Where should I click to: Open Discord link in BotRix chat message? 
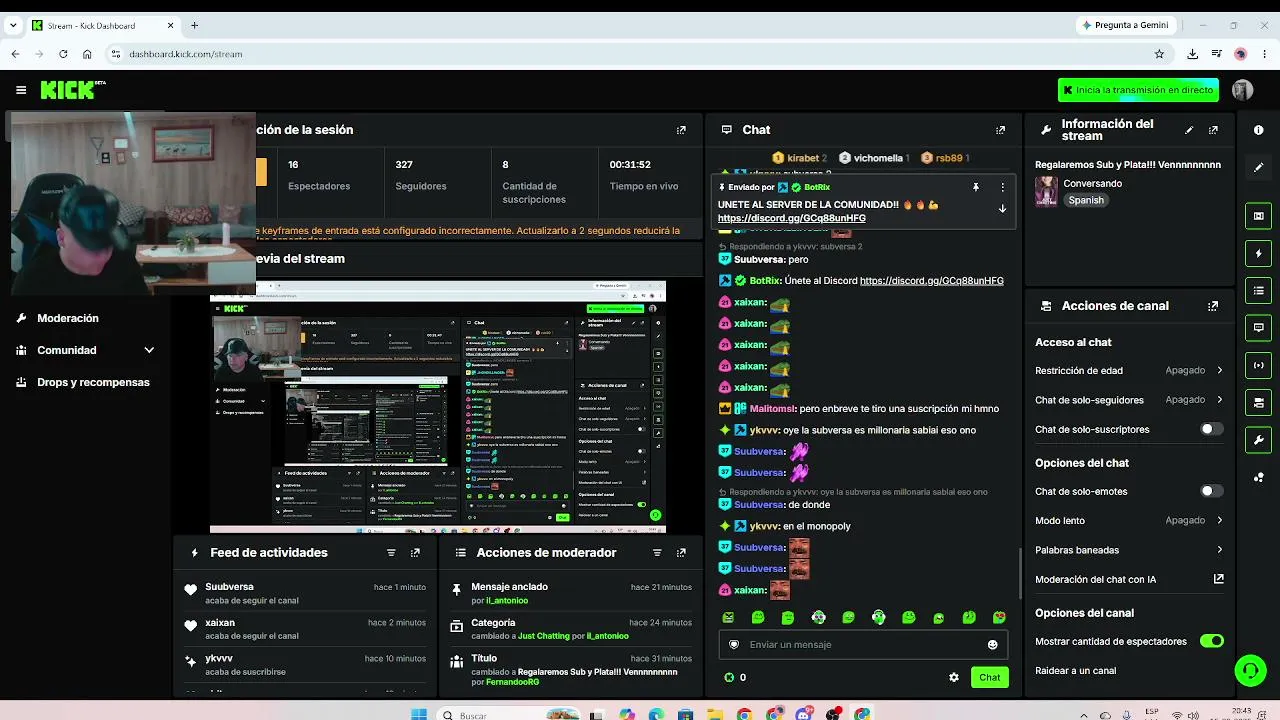(932, 281)
